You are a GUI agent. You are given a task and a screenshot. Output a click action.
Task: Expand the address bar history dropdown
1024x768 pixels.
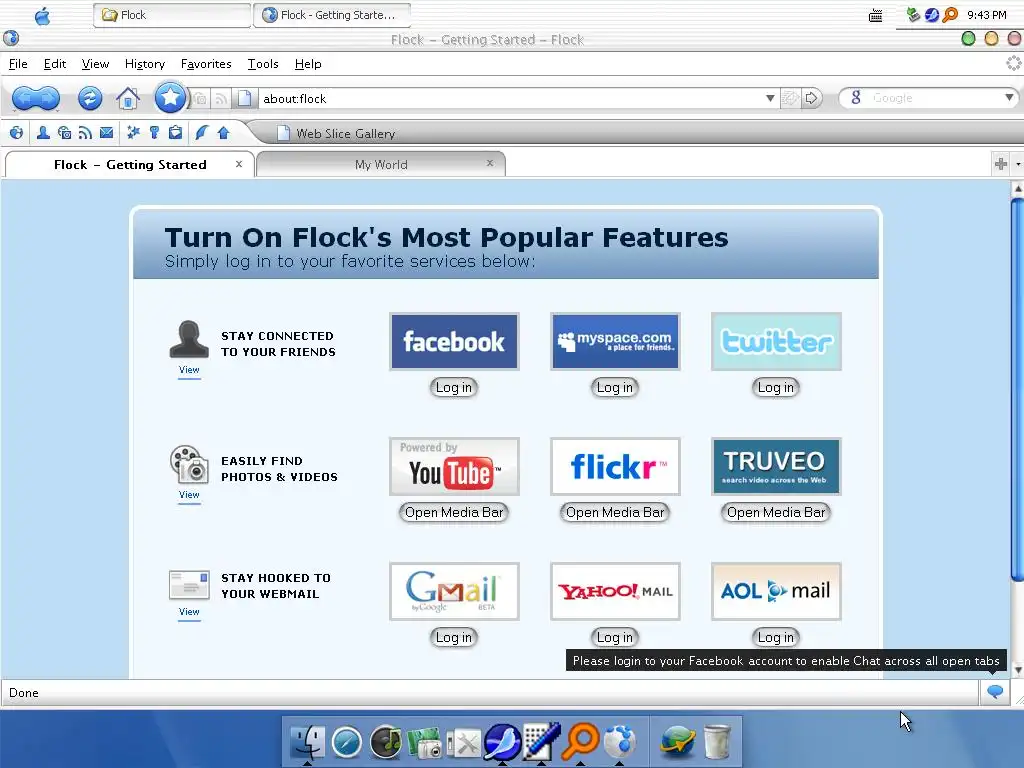coord(770,99)
